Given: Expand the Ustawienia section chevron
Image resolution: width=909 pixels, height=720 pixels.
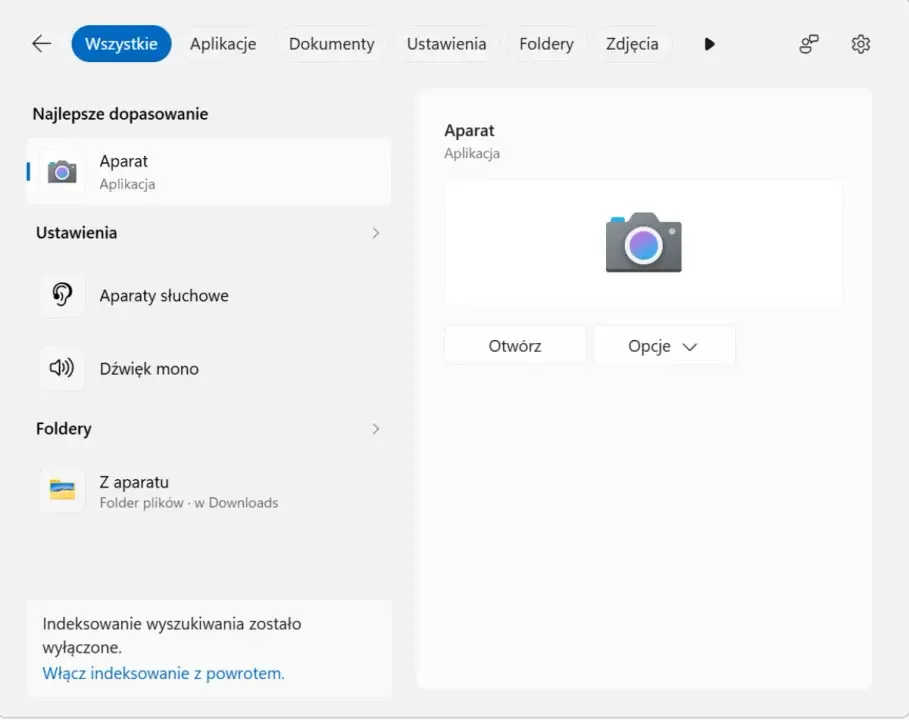Looking at the screenshot, I should (x=376, y=233).
